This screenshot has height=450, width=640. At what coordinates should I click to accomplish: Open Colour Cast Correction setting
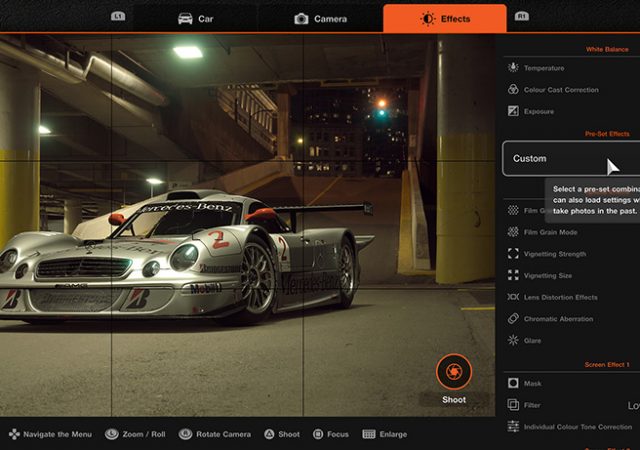point(560,90)
